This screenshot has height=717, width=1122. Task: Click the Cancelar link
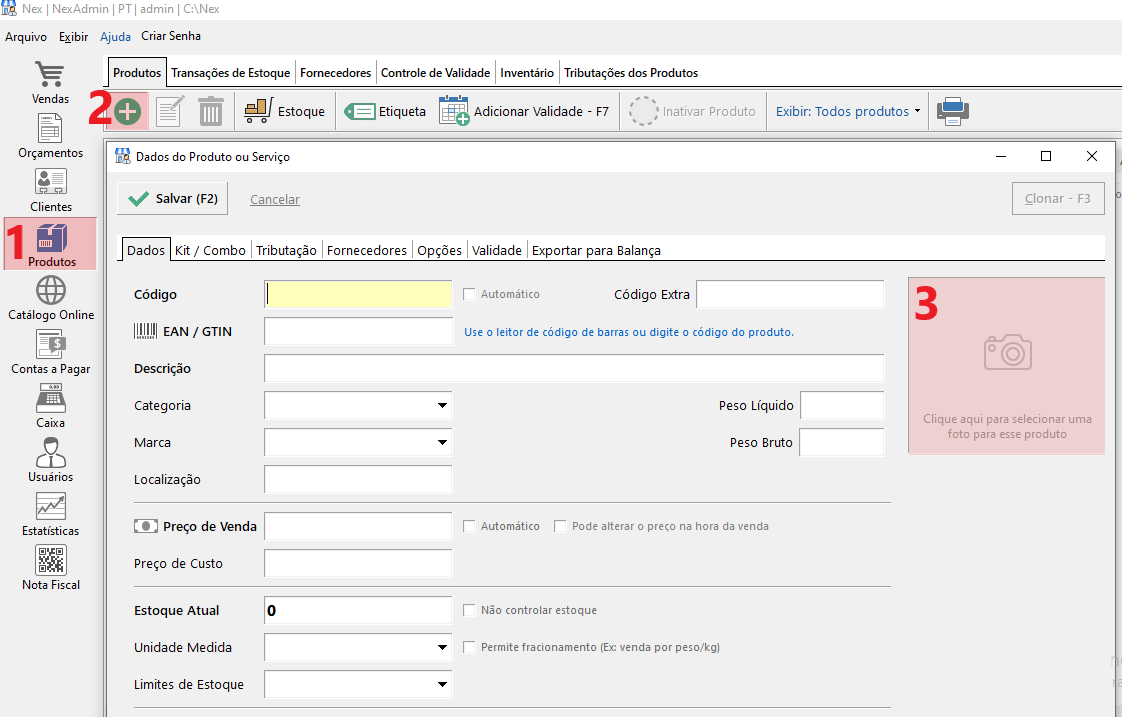tap(275, 200)
